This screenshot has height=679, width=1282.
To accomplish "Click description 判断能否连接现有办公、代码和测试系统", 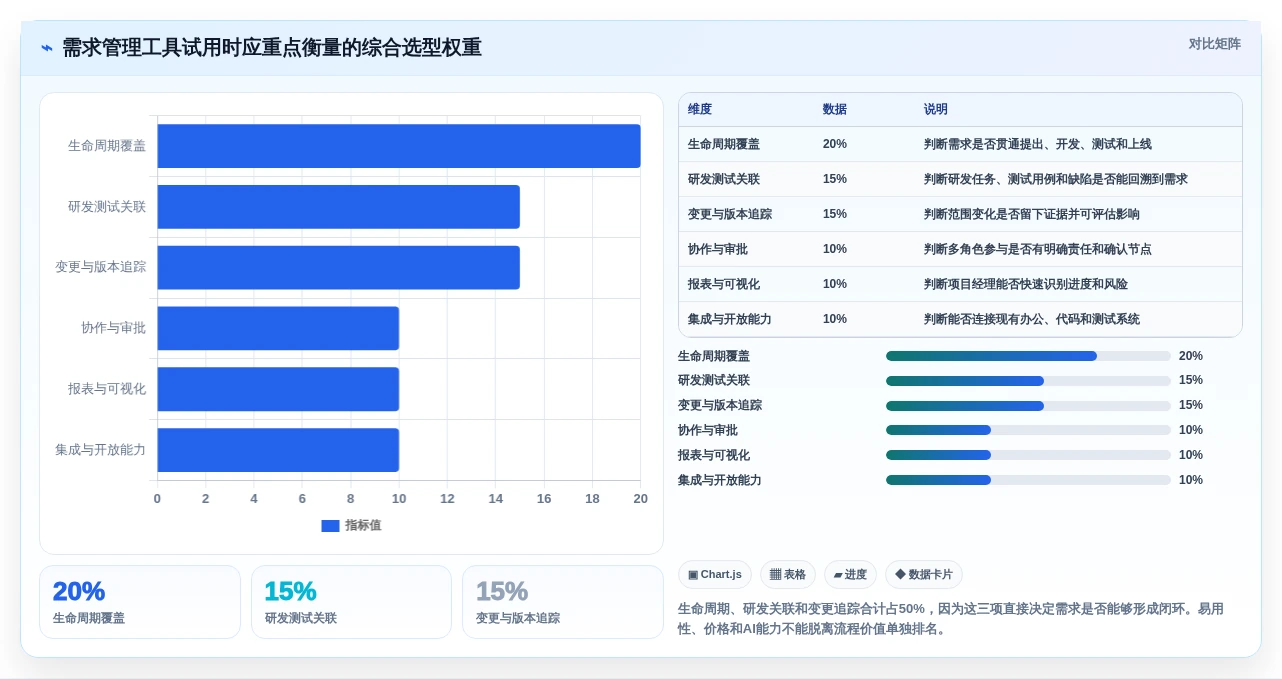I will coord(1032,319).
